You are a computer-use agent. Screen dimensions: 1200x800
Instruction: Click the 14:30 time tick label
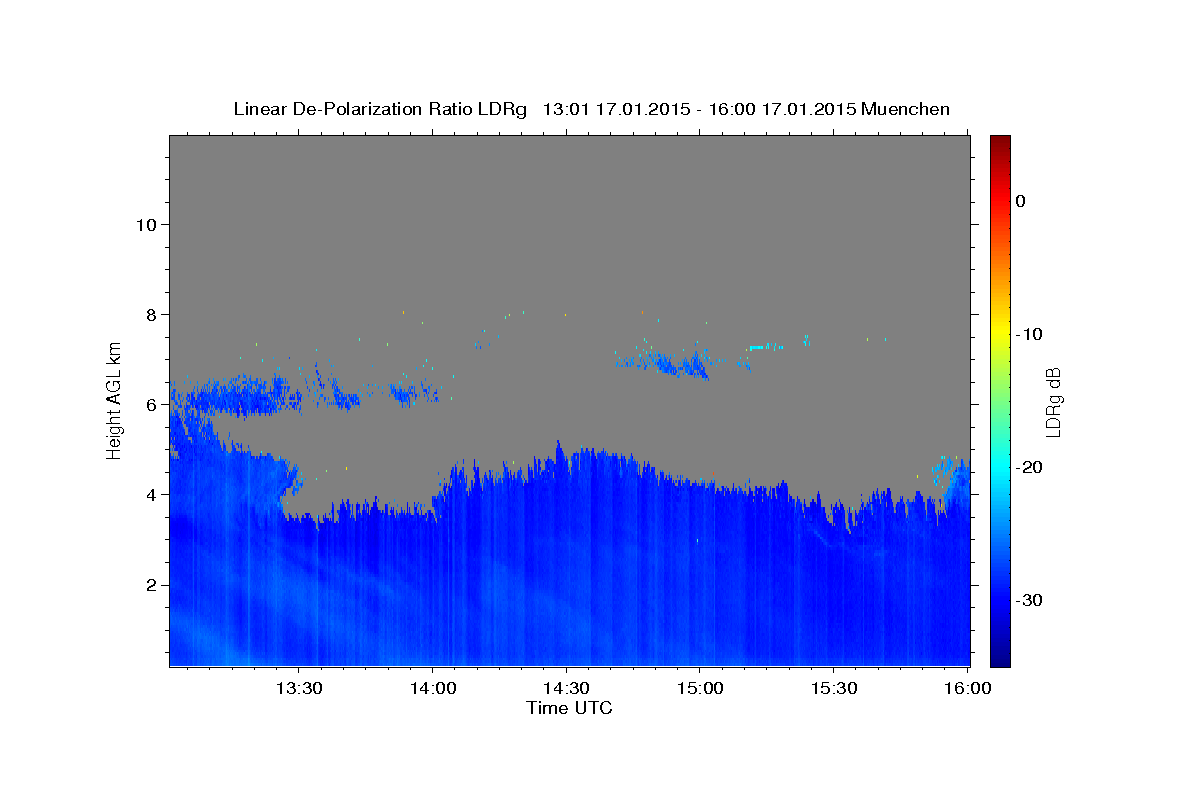[x=565, y=688]
